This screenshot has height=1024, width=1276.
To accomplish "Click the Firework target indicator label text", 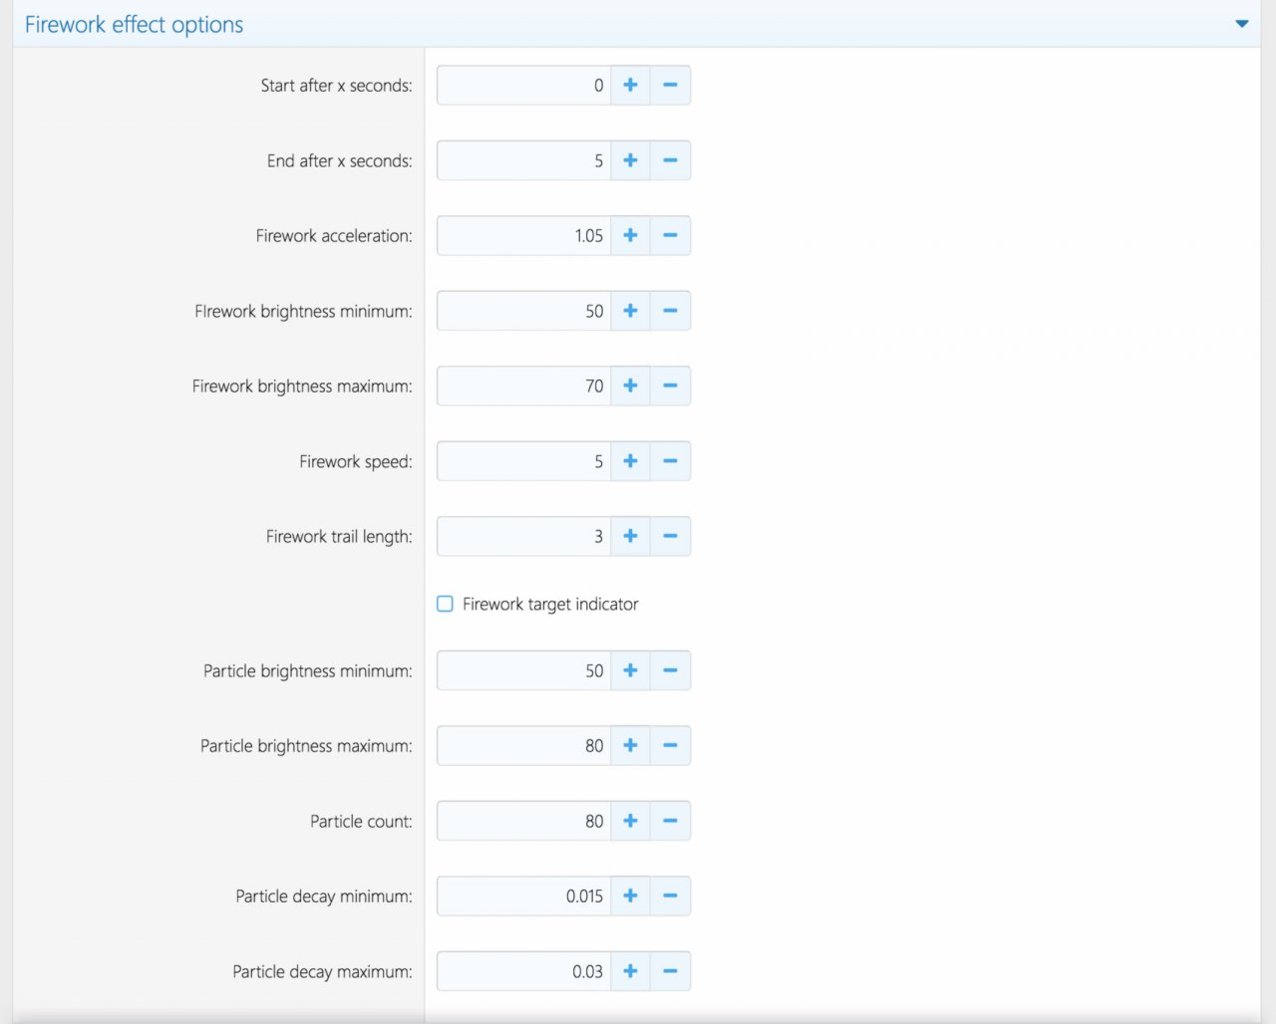I will [x=550, y=604].
